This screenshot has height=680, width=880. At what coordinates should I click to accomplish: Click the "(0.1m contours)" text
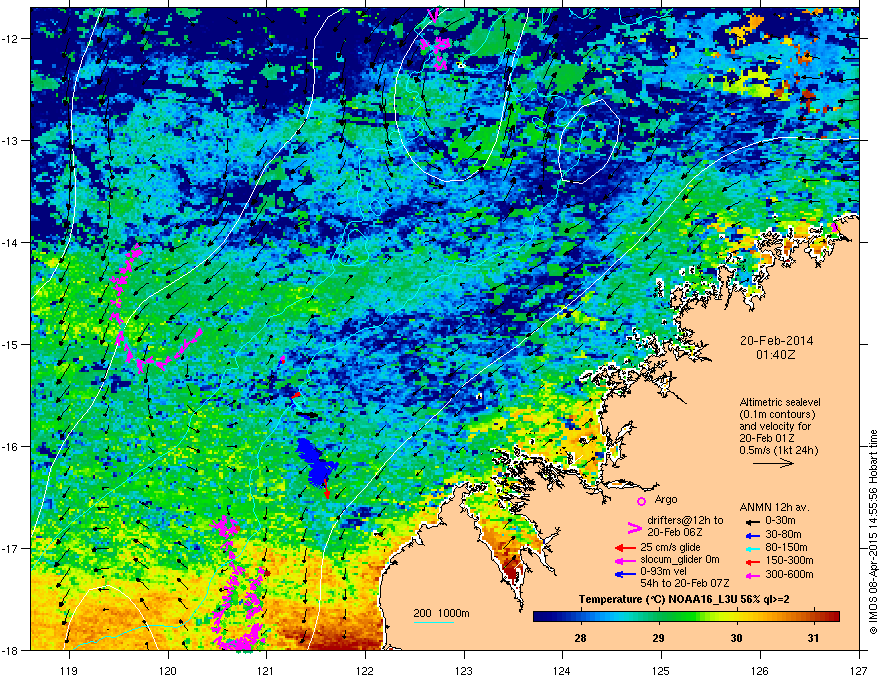(x=777, y=415)
